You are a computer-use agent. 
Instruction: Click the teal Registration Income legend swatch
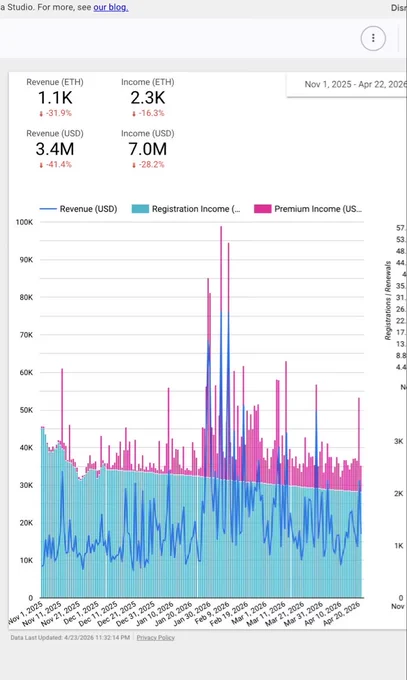tap(140, 209)
